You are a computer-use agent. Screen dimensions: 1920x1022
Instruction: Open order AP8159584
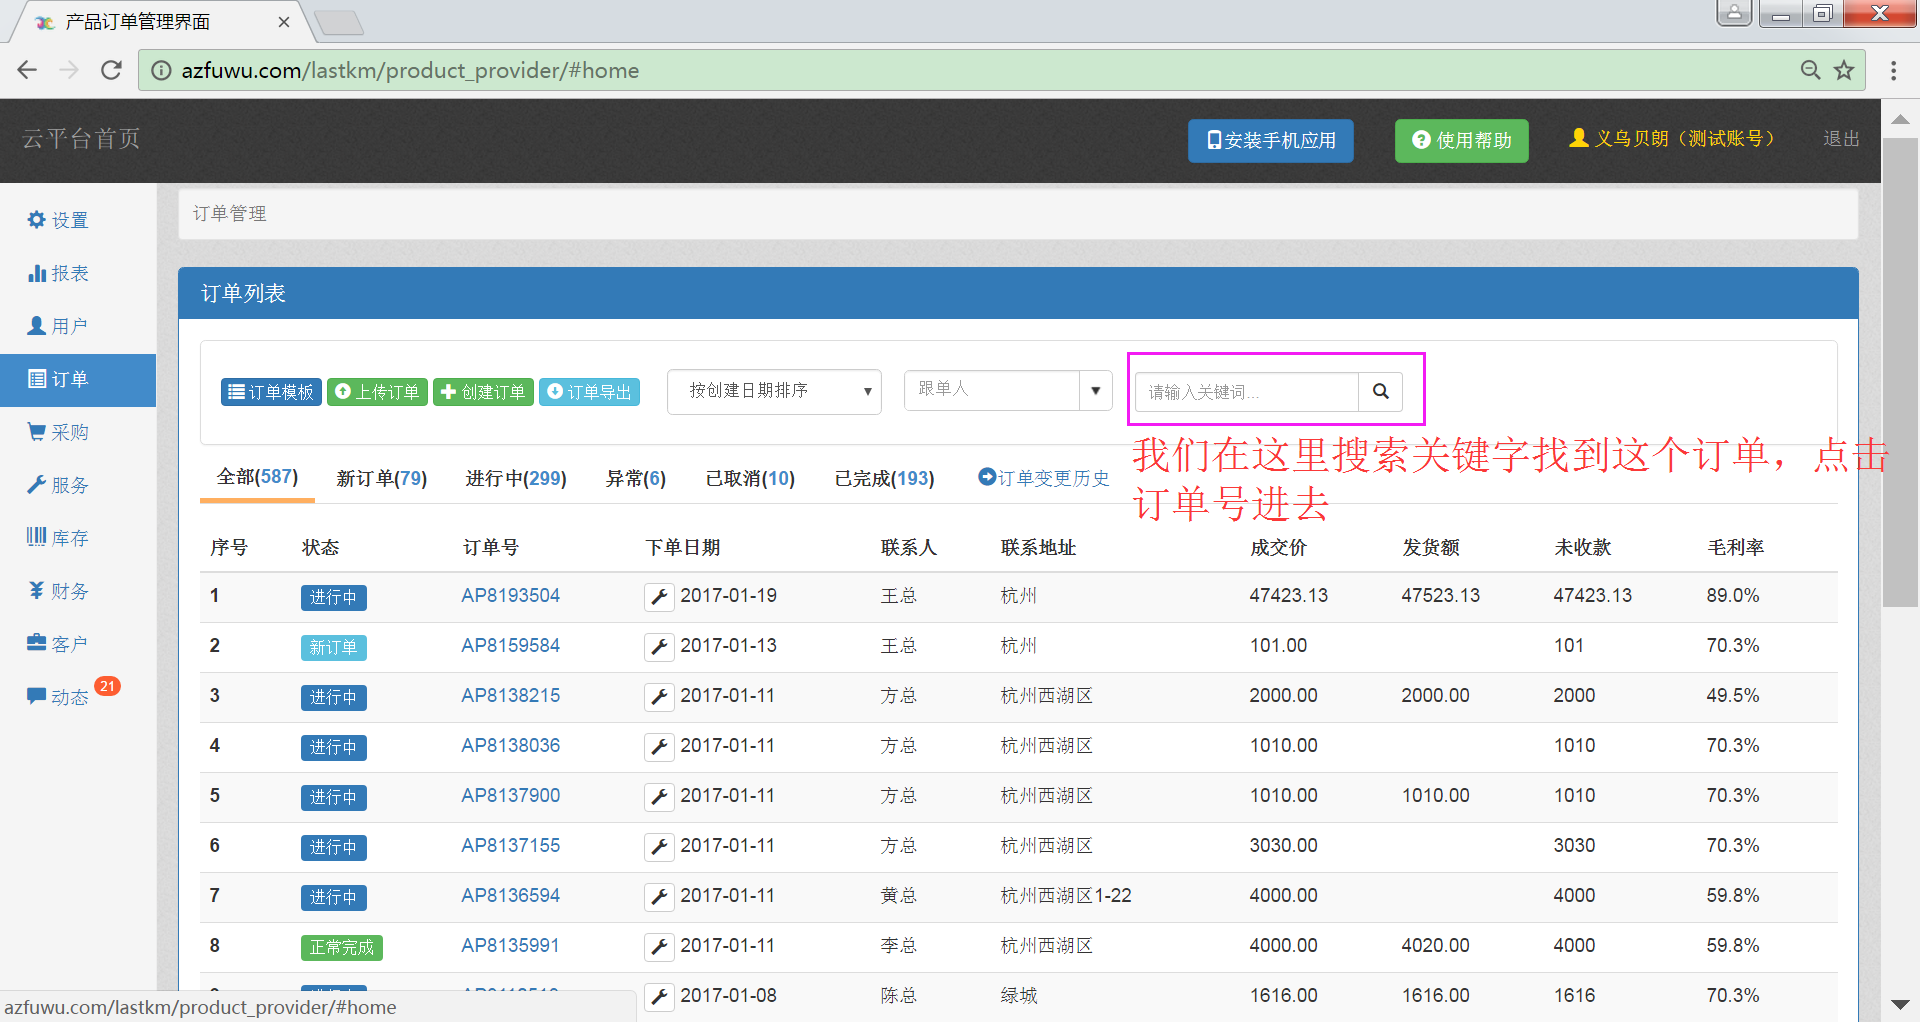pyautogui.click(x=510, y=645)
